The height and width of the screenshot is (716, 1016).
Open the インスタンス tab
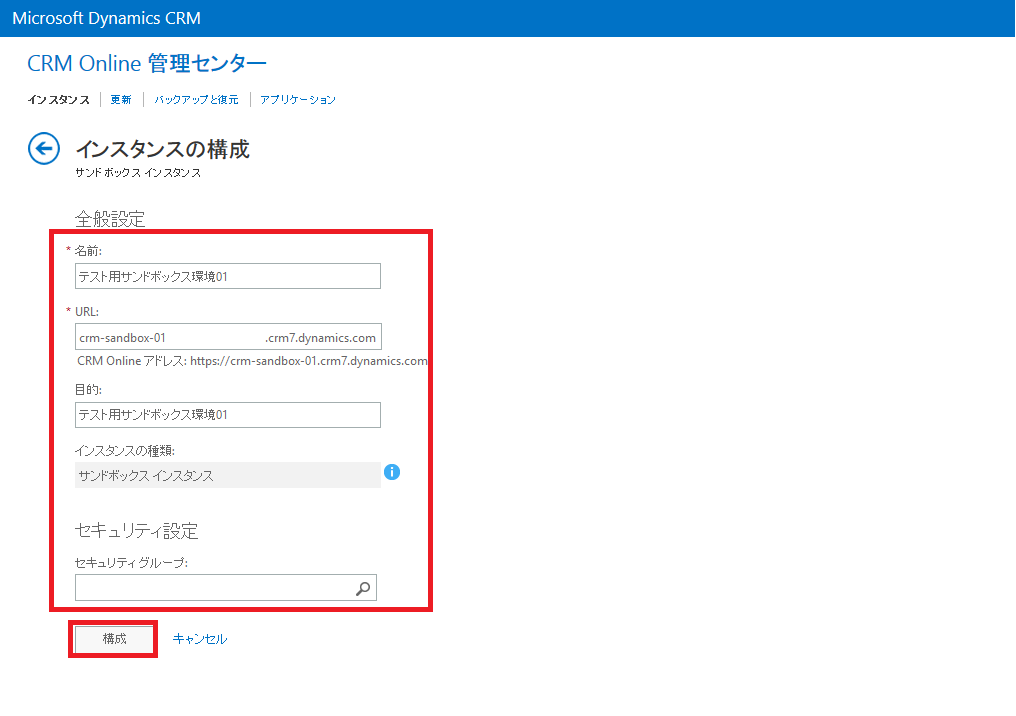tap(59, 100)
